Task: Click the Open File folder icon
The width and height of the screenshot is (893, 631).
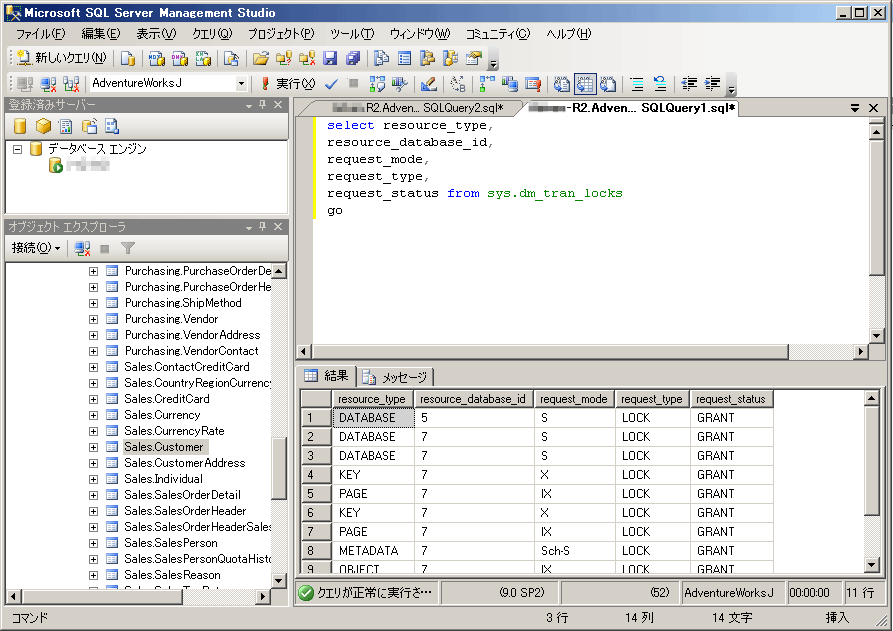Action: [x=261, y=58]
